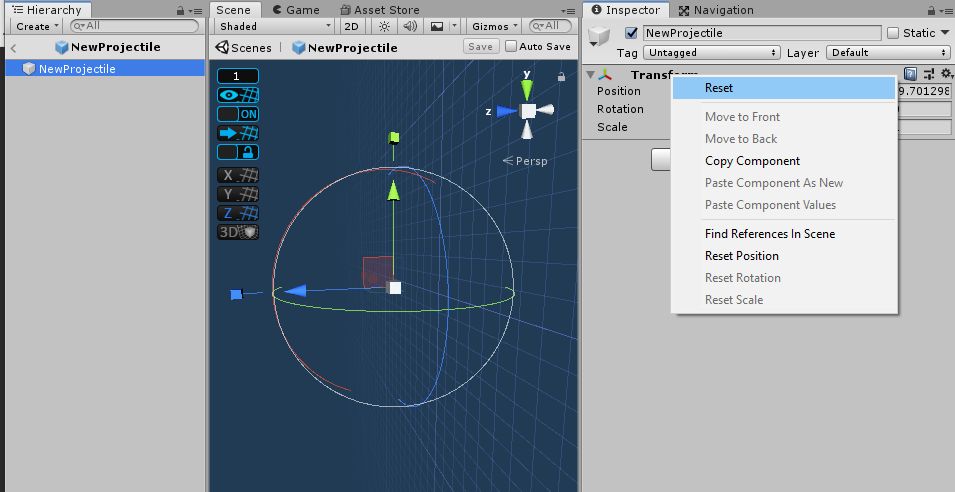Open the Hierarchy Create dropdown
955x492 pixels.
pos(37,26)
